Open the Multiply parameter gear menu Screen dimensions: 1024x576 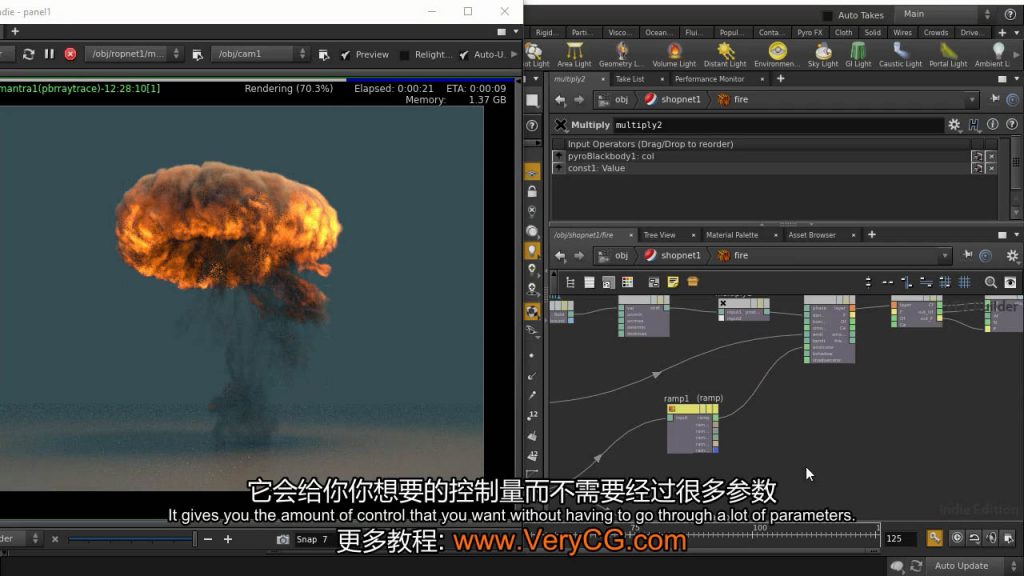click(x=954, y=125)
